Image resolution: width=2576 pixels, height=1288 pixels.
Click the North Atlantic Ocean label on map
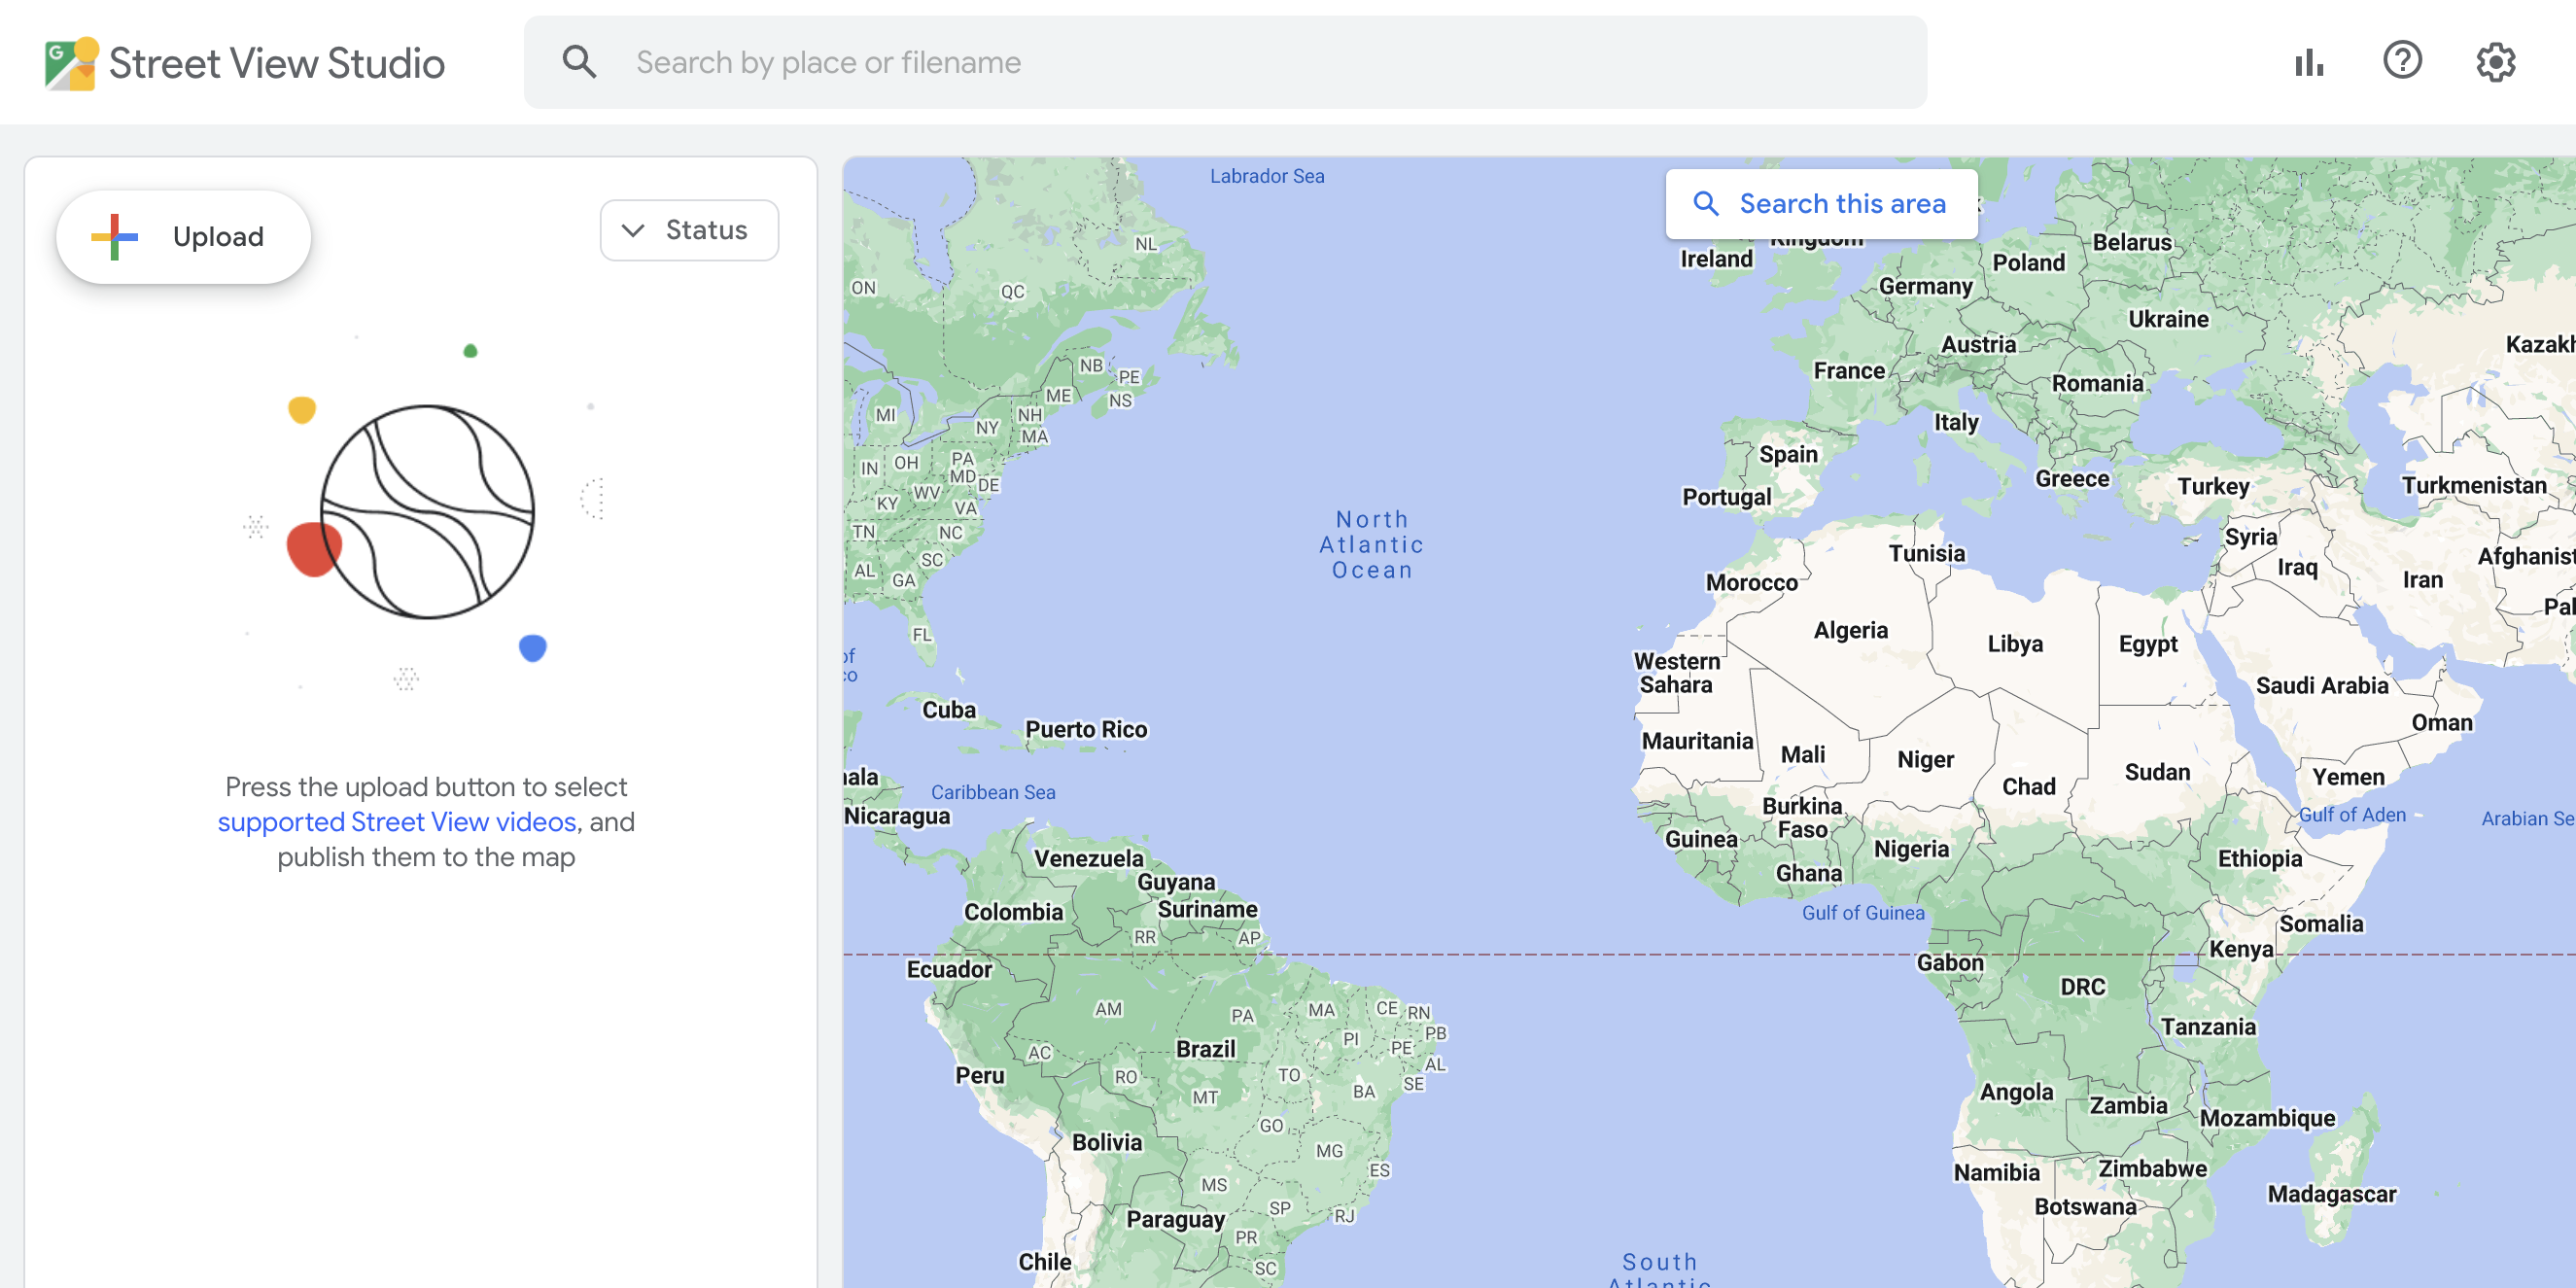pos(1371,544)
